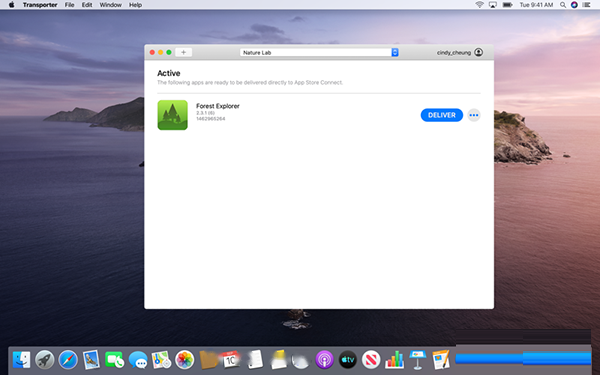
Task: Open Podcasts from the Dock
Action: [324, 360]
